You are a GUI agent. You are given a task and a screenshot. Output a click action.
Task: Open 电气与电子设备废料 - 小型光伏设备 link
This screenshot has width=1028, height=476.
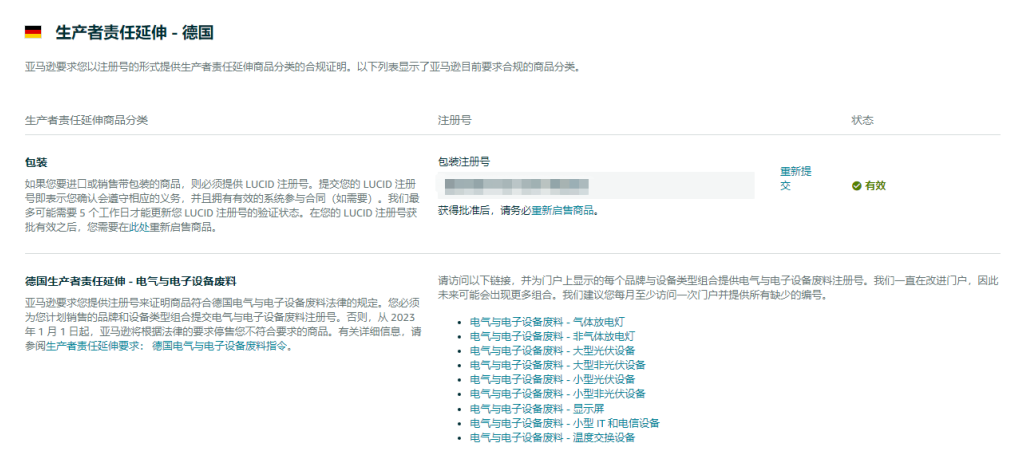[x=553, y=380]
